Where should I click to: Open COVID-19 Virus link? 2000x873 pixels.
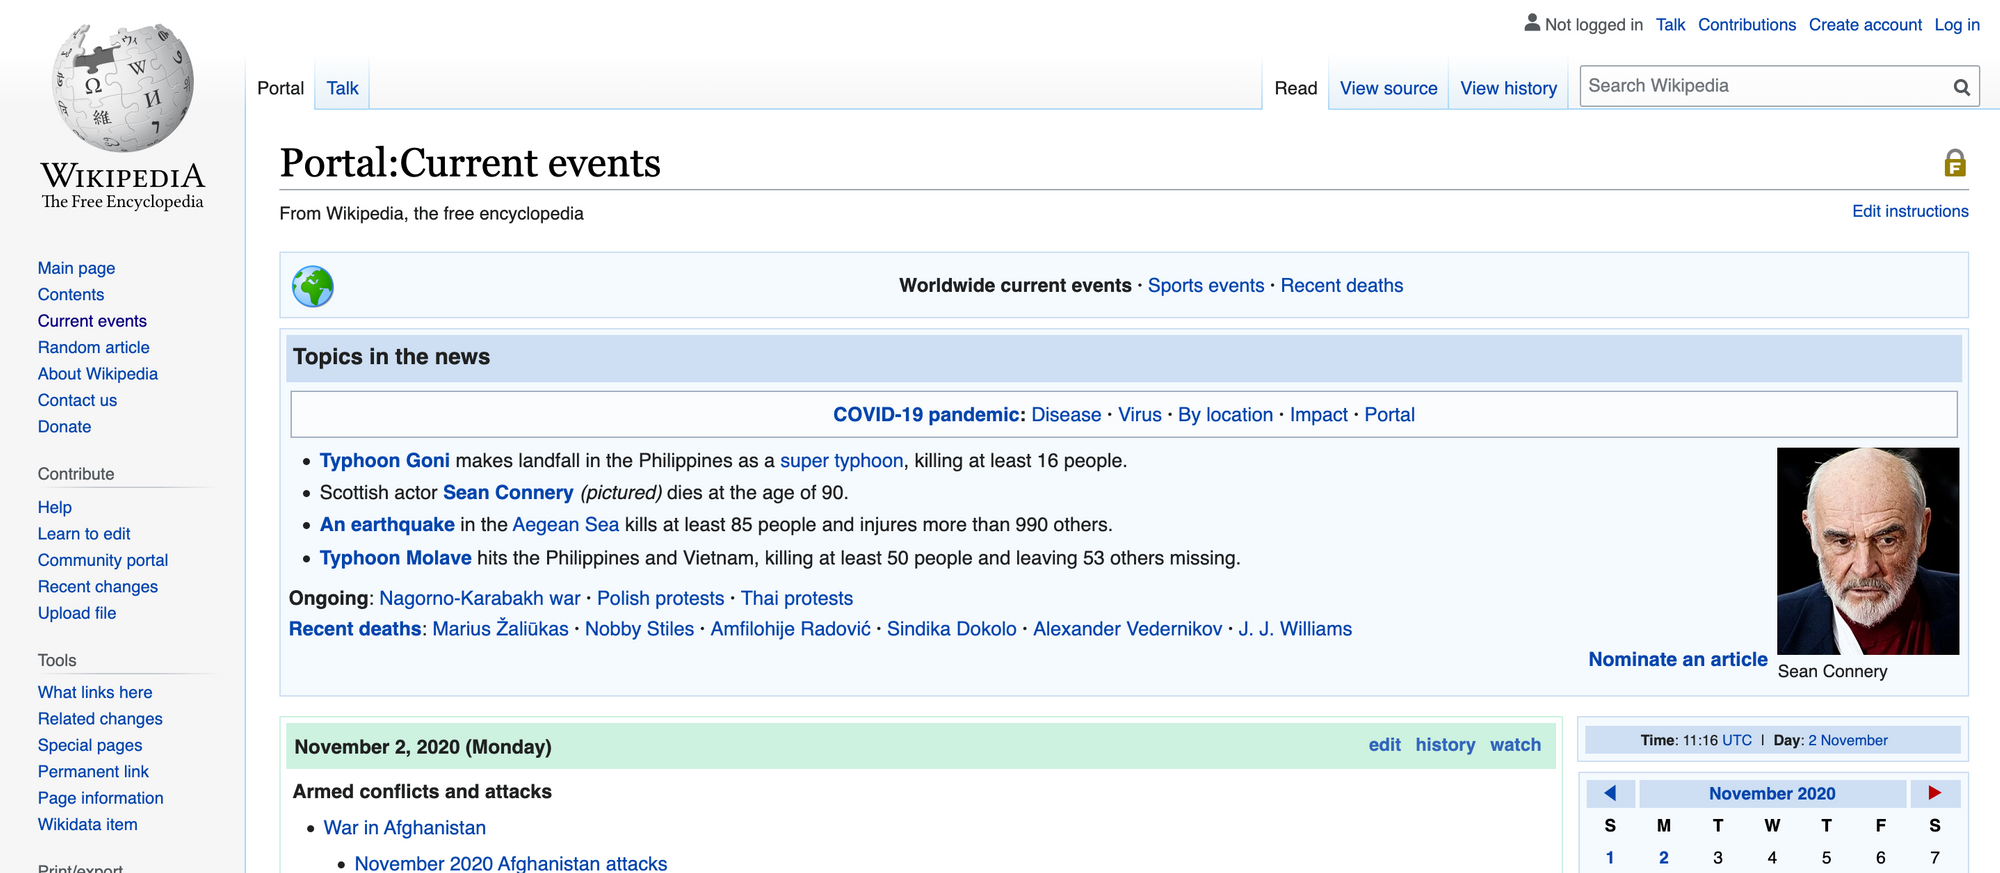[x=1140, y=414]
